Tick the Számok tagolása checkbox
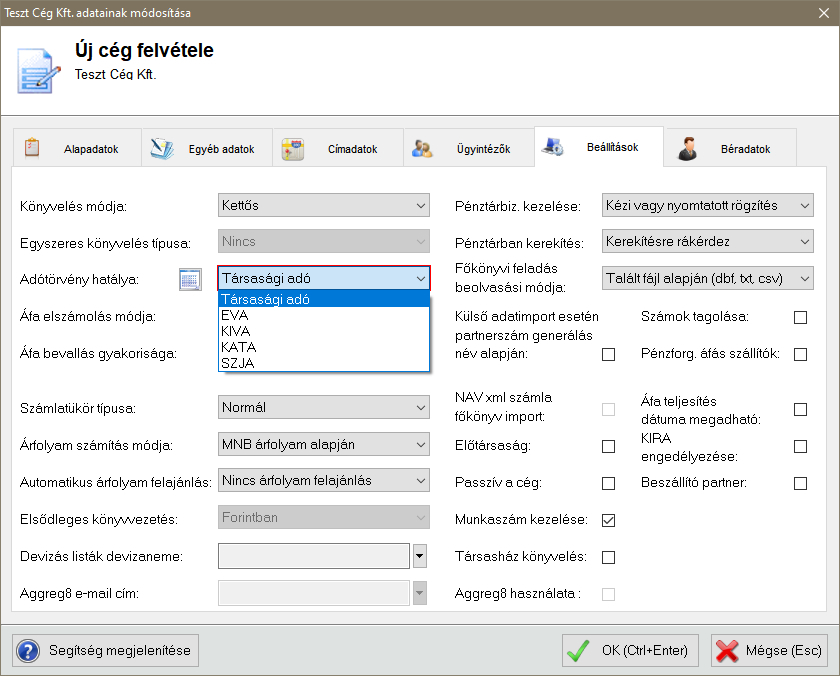840x676 pixels. (800, 317)
